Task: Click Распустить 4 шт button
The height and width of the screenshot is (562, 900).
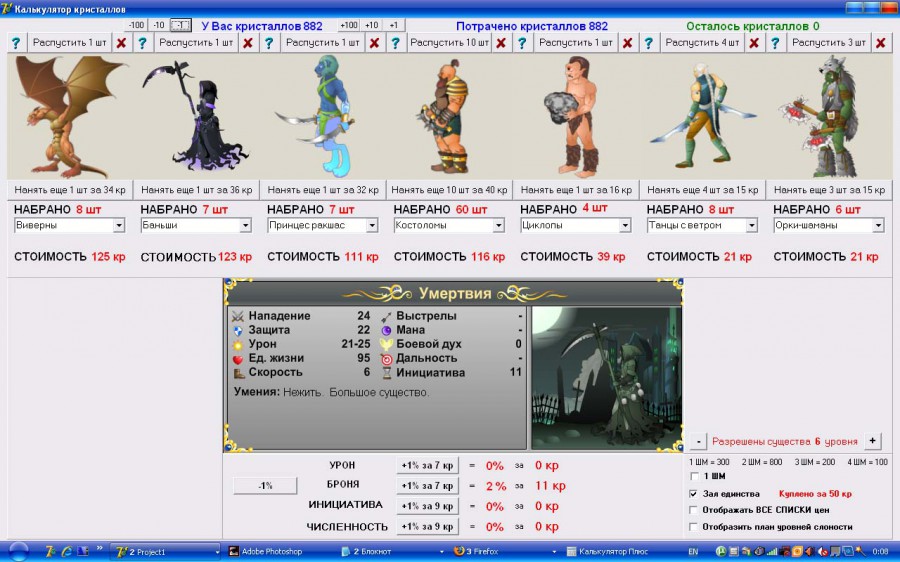Action: (x=703, y=43)
